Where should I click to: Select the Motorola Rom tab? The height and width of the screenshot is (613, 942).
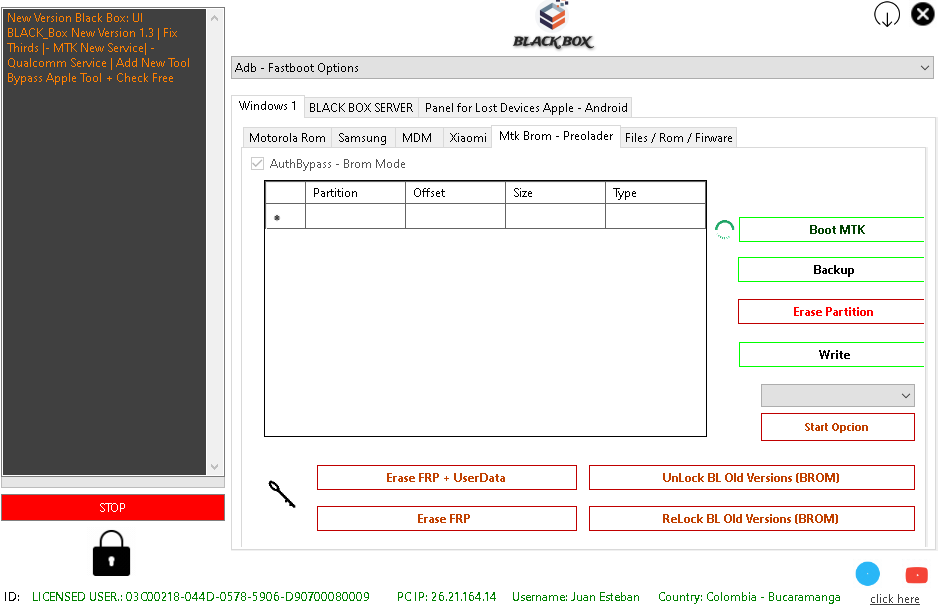click(x=287, y=138)
